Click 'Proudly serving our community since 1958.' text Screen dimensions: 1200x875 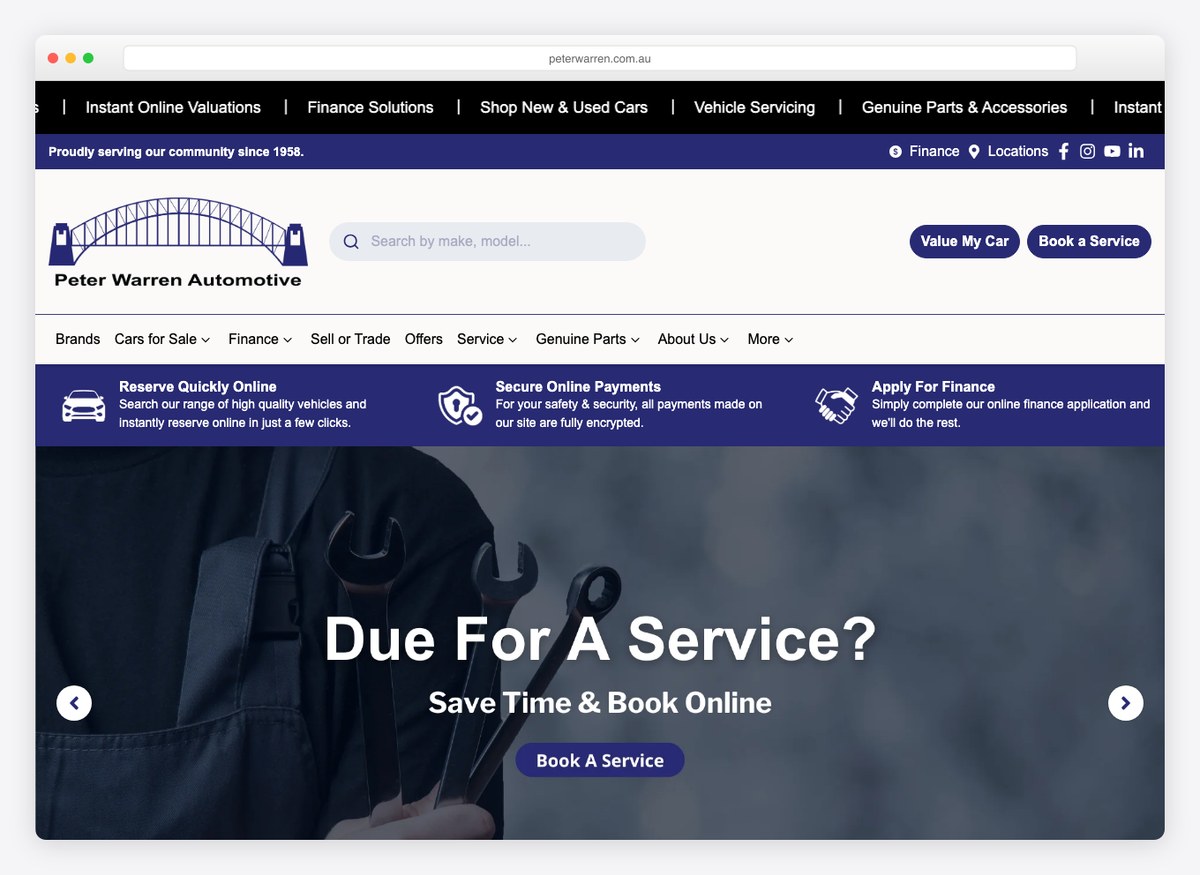[176, 152]
